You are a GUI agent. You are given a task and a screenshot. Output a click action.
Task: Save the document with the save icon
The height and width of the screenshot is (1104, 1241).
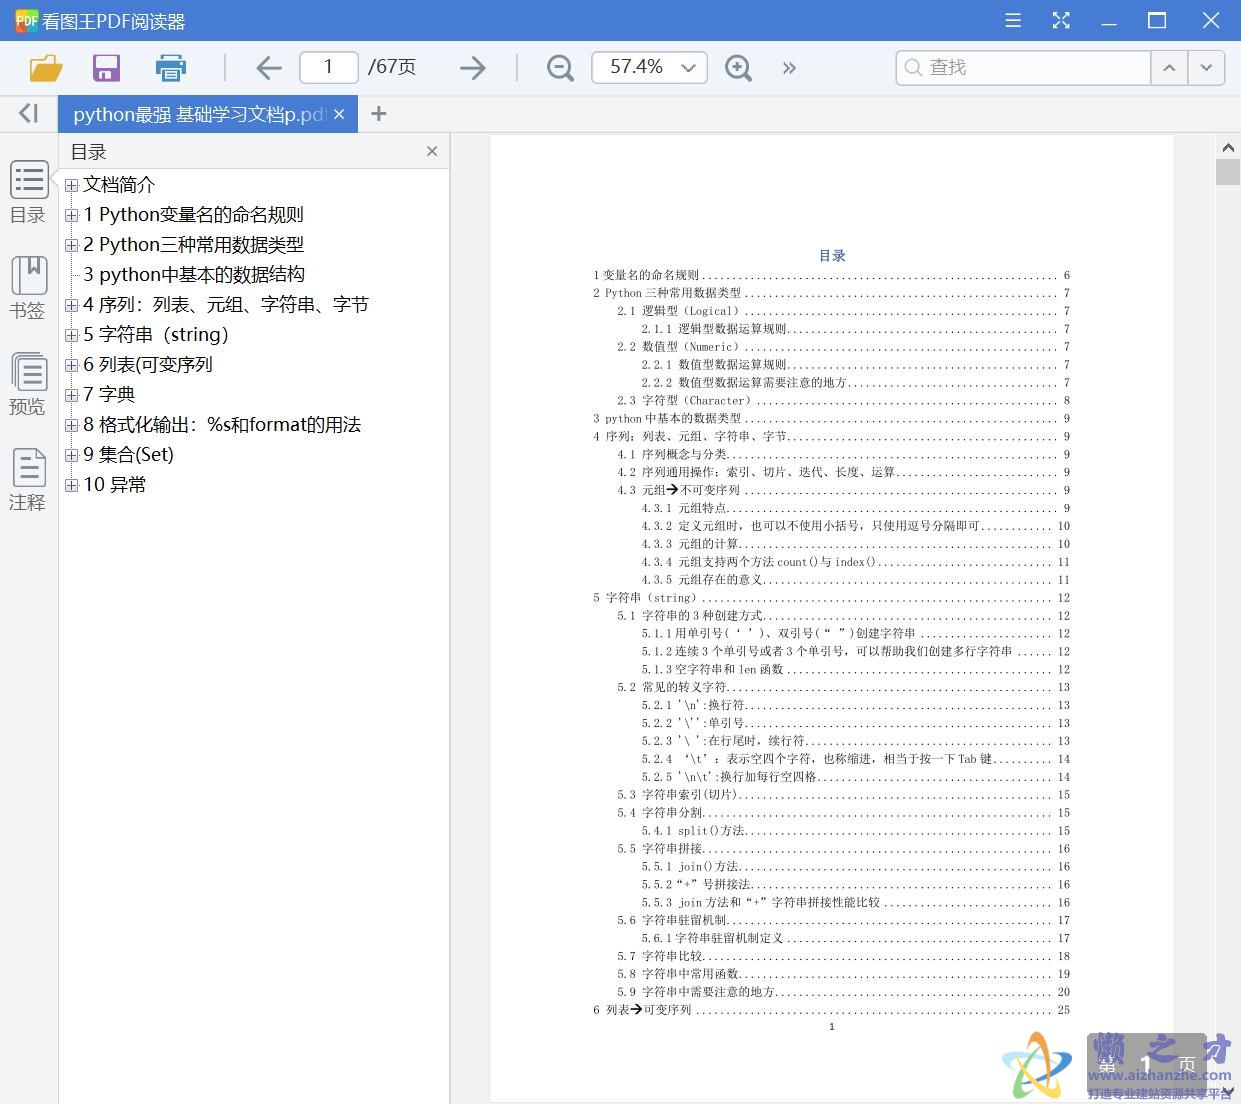pyautogui.click(x=106, y=67)
